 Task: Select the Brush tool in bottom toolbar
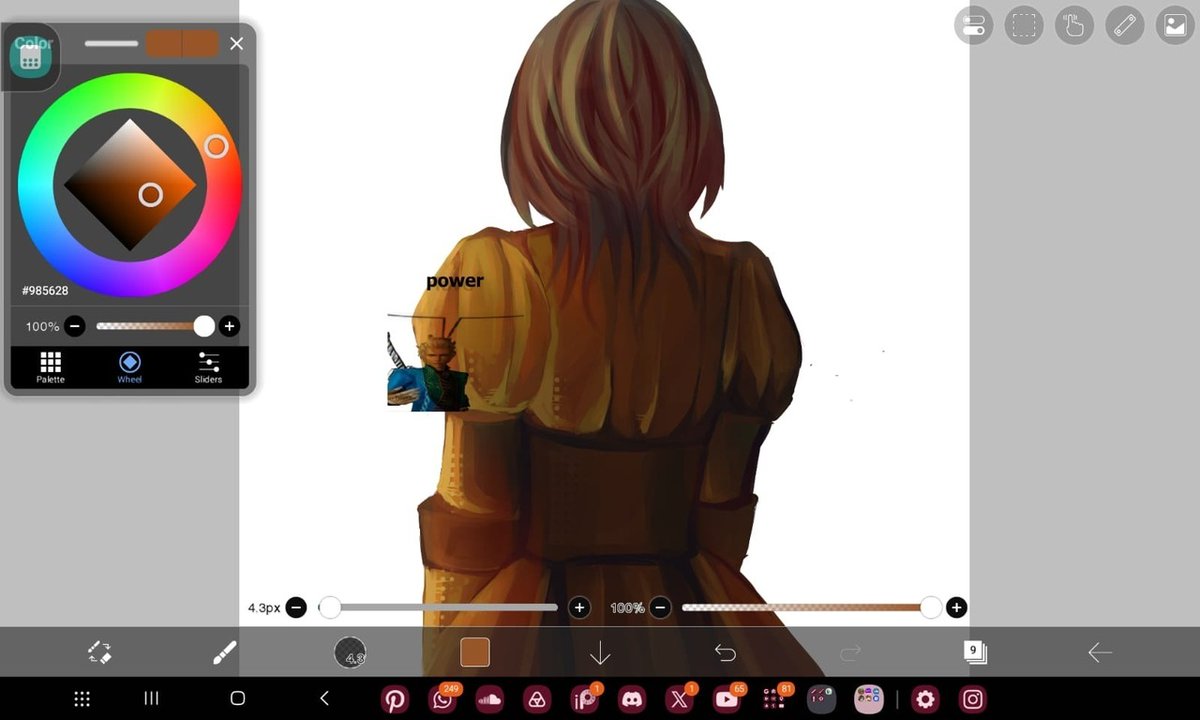[x=225, y=653]
